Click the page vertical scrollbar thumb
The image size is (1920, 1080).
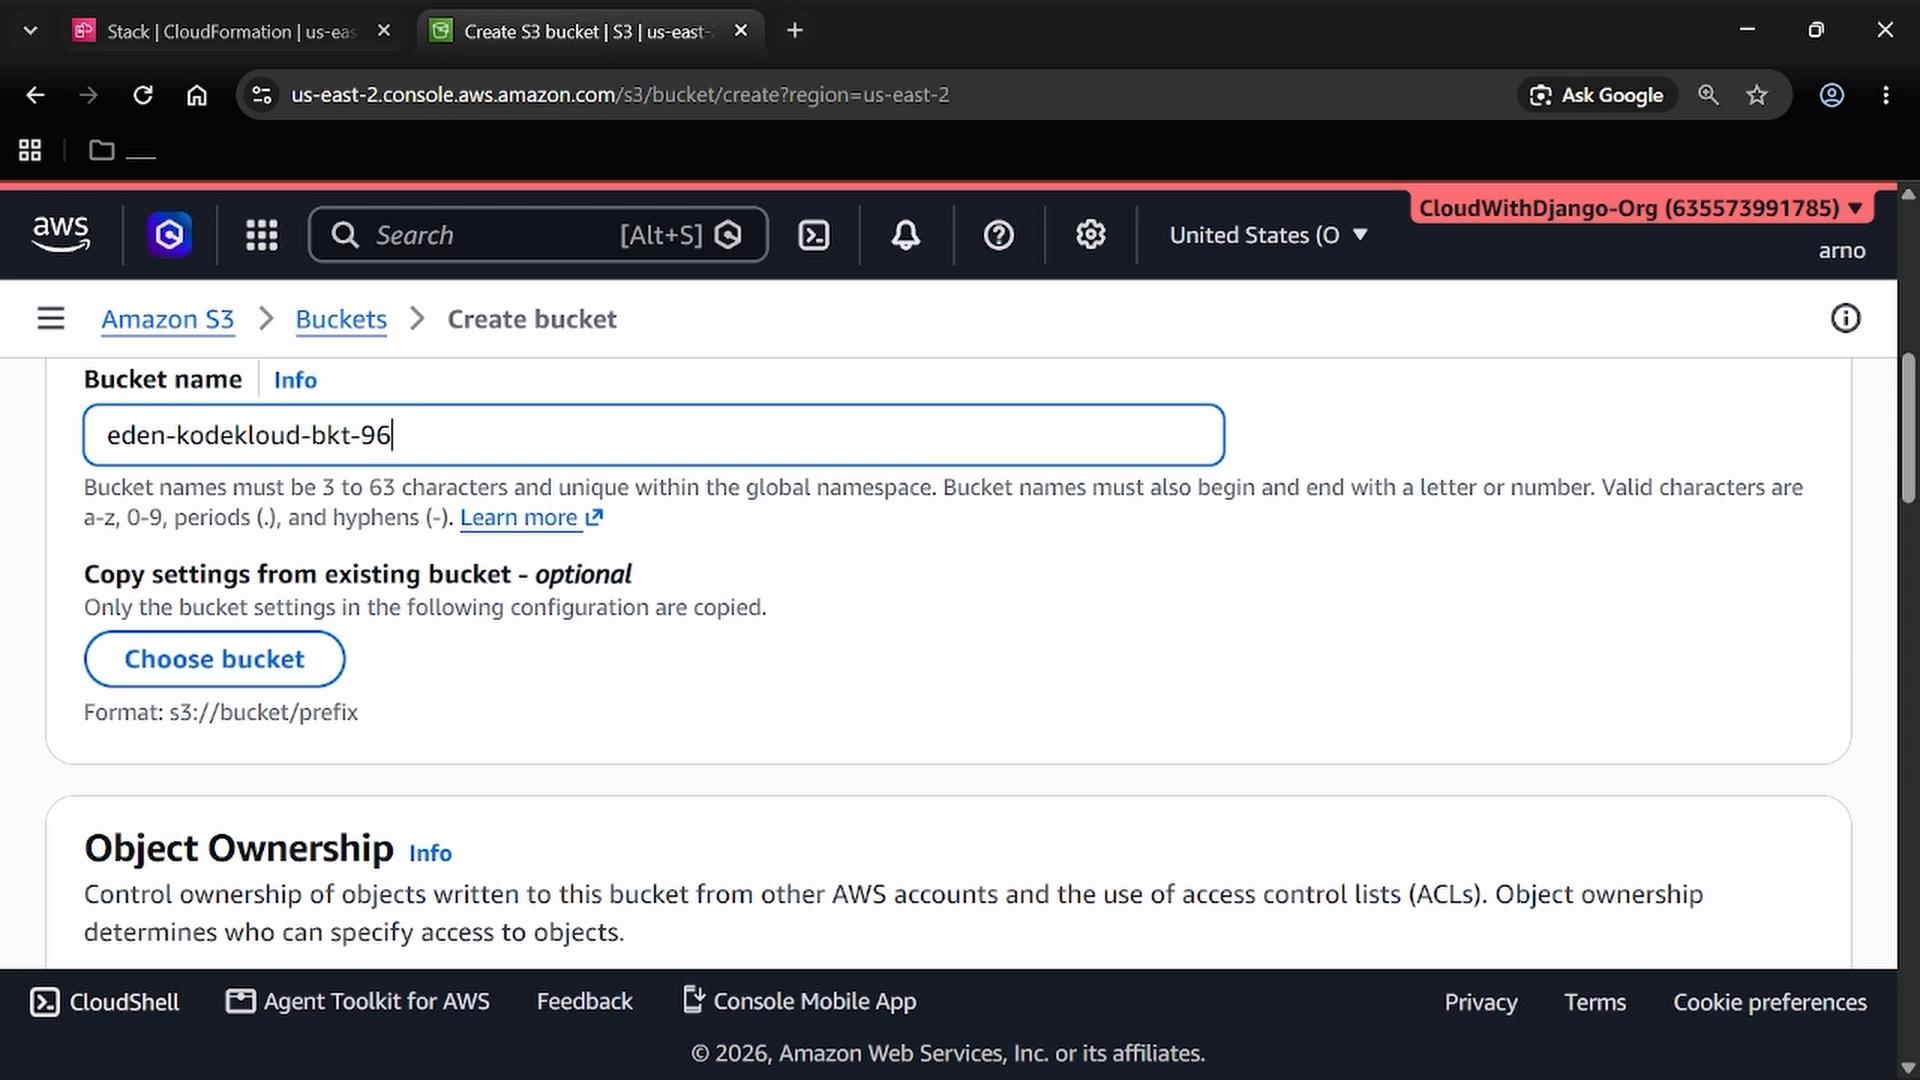pos(1908,428)
